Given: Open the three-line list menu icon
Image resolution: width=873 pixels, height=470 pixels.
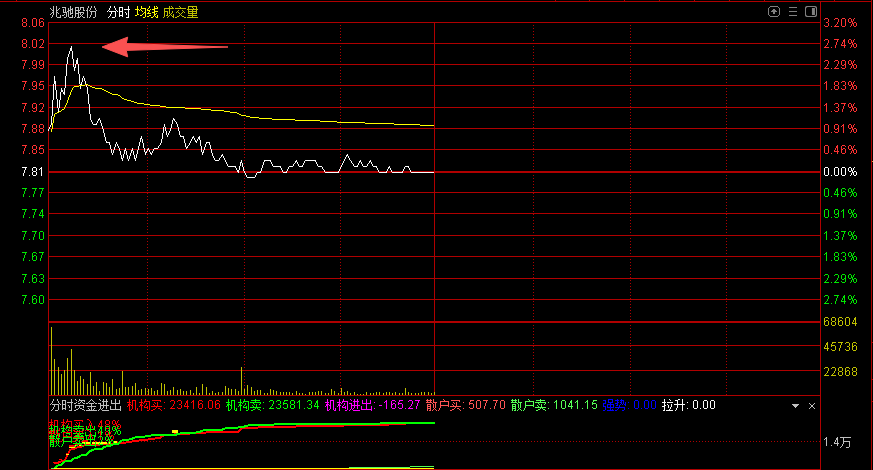Looking at the screenshot, I should tap(791, 12).
